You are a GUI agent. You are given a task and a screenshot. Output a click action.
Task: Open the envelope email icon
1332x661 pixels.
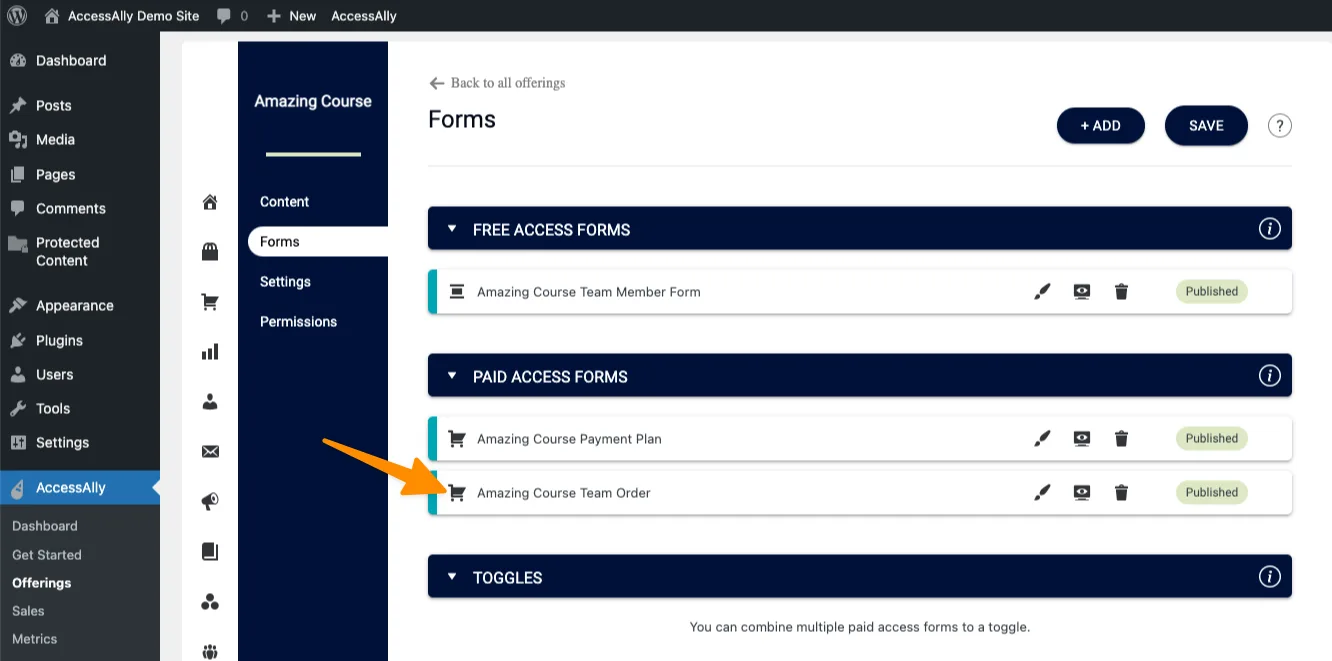click(210, 452)
